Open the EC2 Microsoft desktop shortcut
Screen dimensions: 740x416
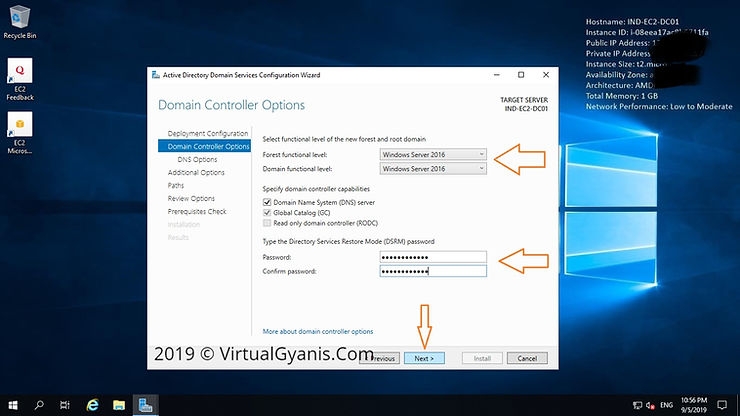click(x=20, y=130)
